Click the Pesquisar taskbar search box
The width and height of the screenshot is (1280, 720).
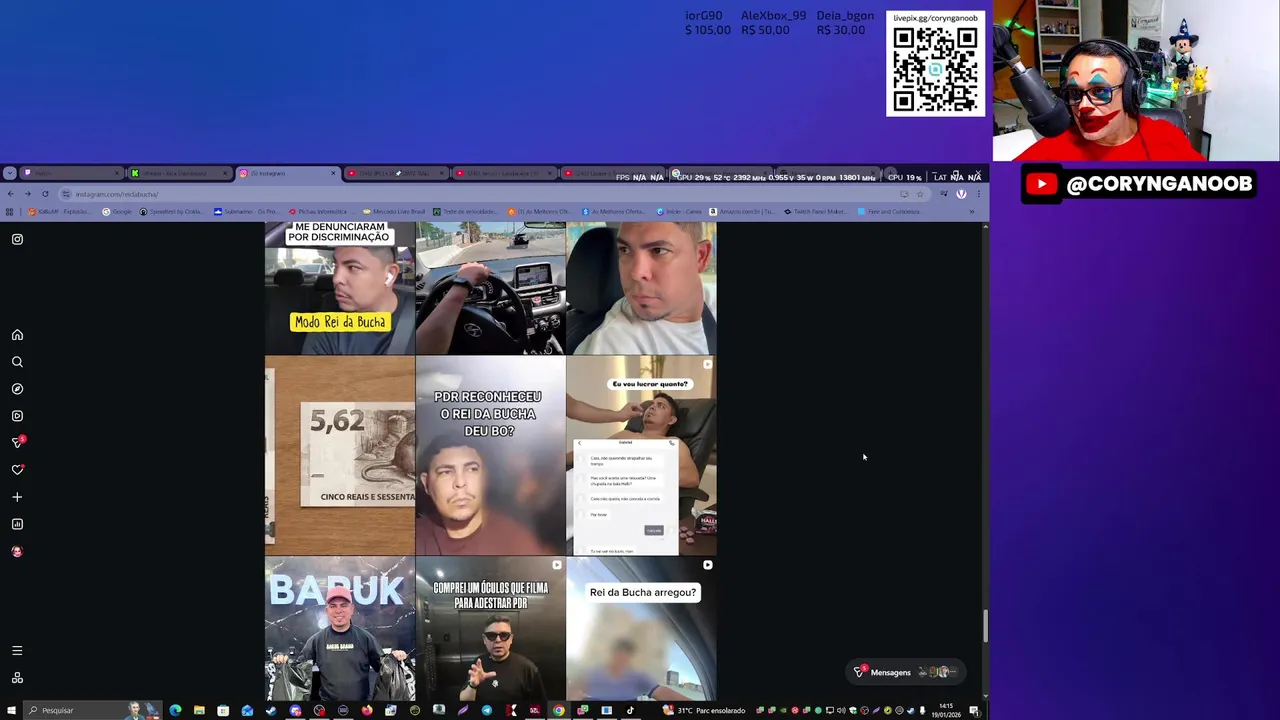(x=90, y=710)
